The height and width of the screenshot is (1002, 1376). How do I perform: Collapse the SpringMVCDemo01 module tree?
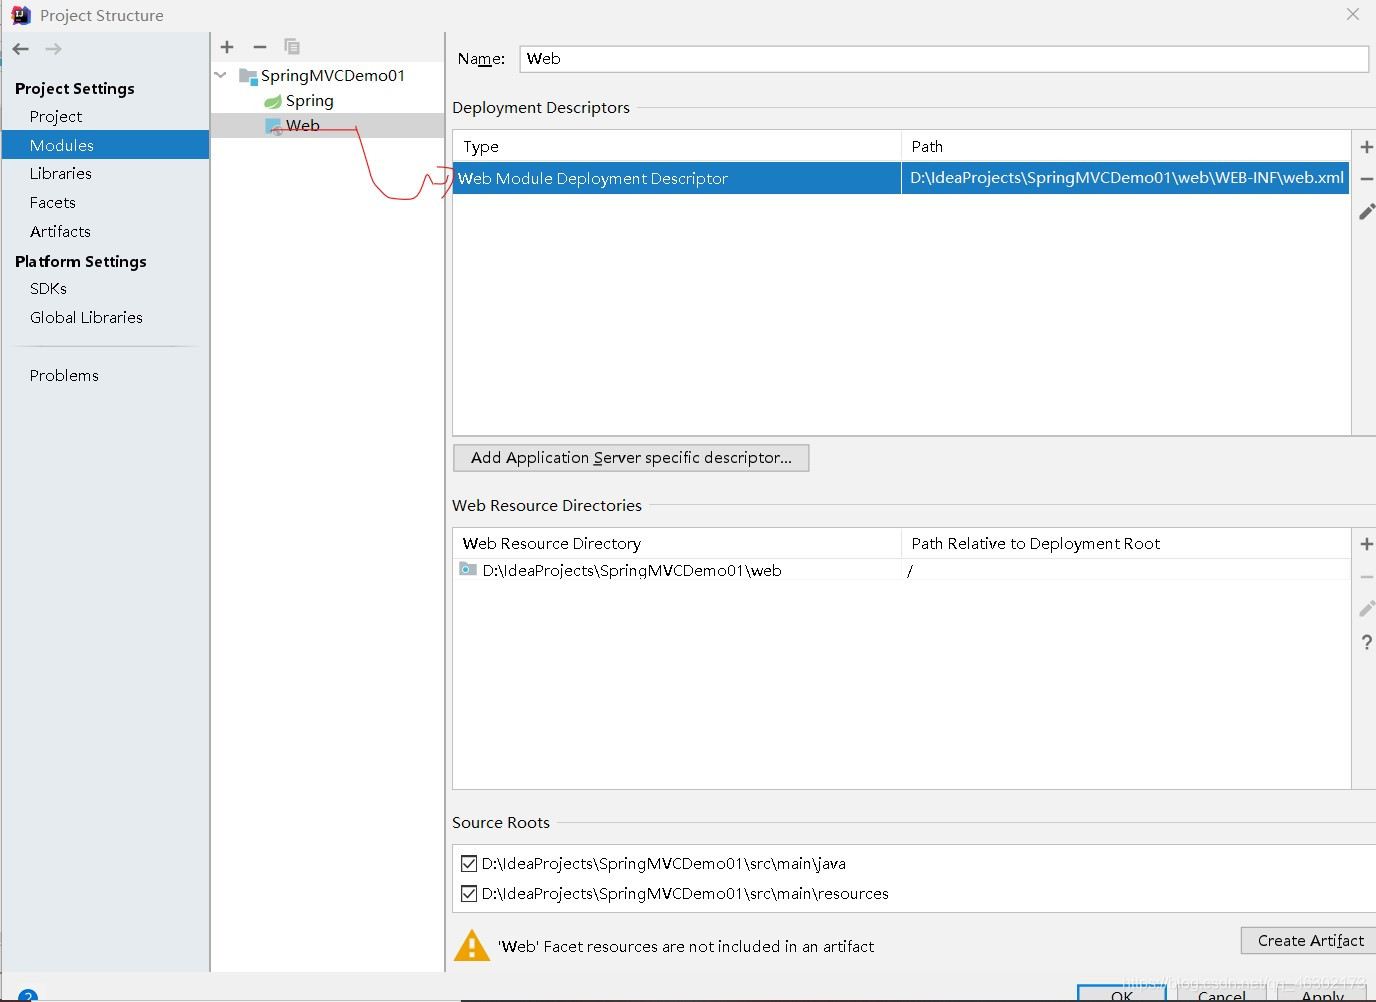click(x=221, y=75)
